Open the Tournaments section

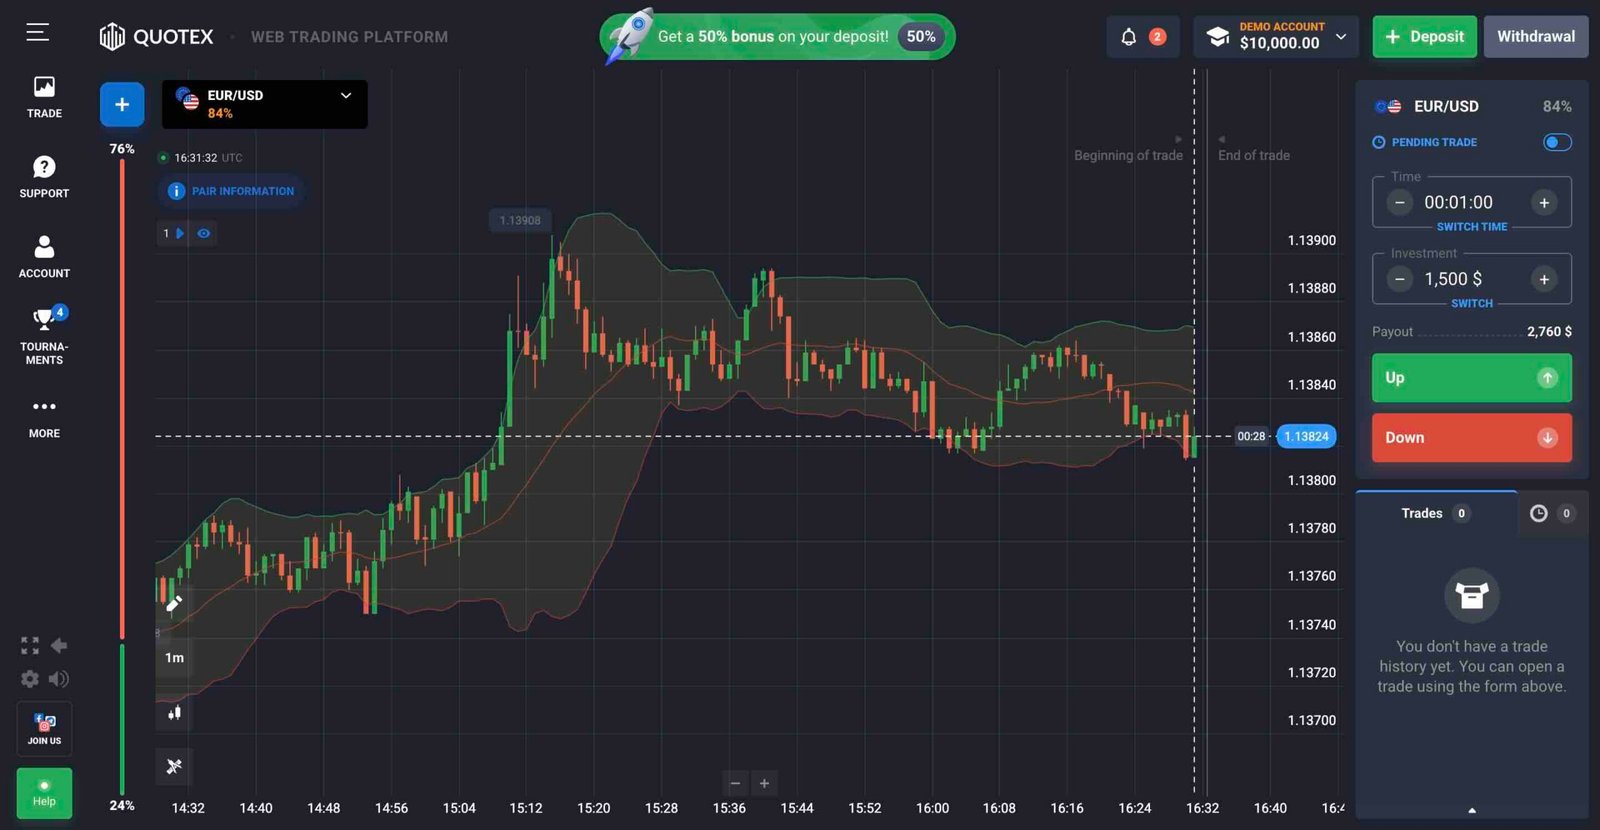44,337
